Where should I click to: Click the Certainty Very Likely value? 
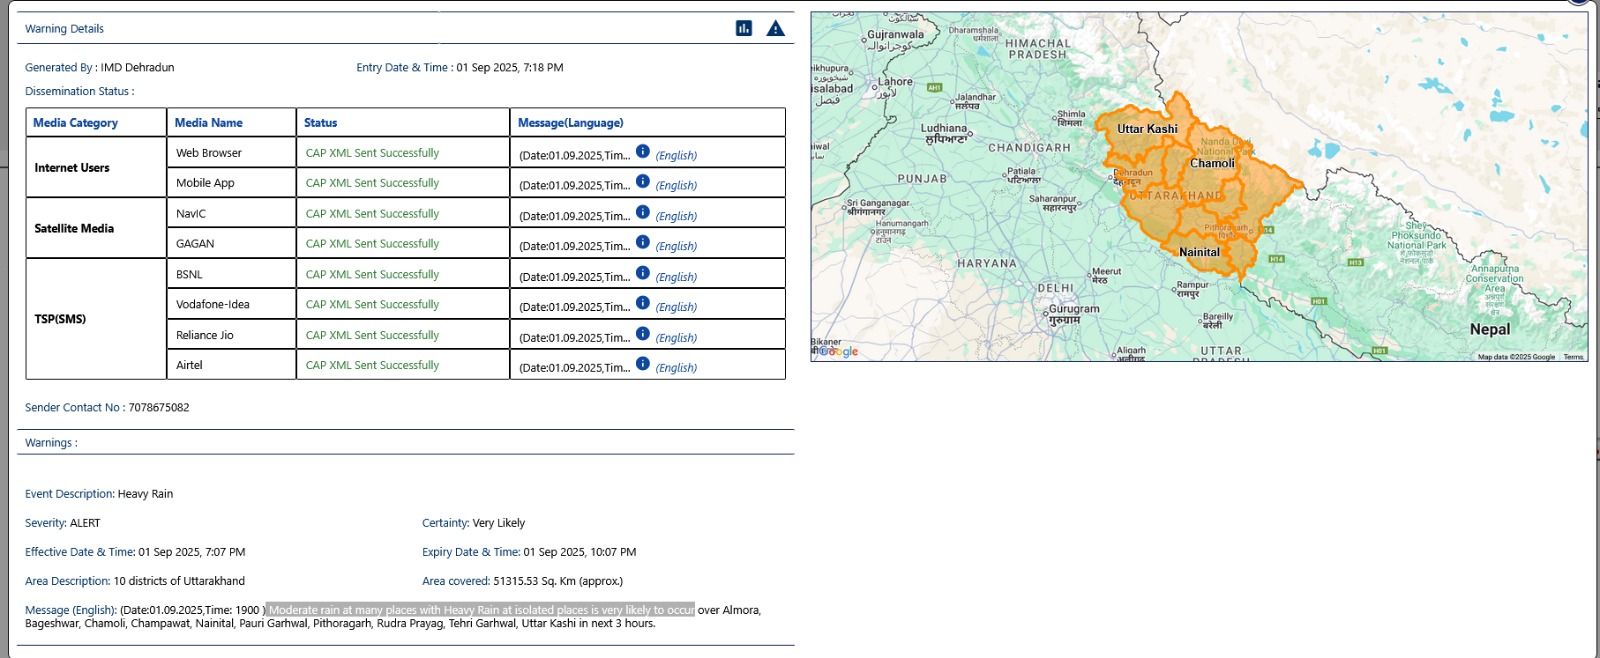click(x=499, y=523)
